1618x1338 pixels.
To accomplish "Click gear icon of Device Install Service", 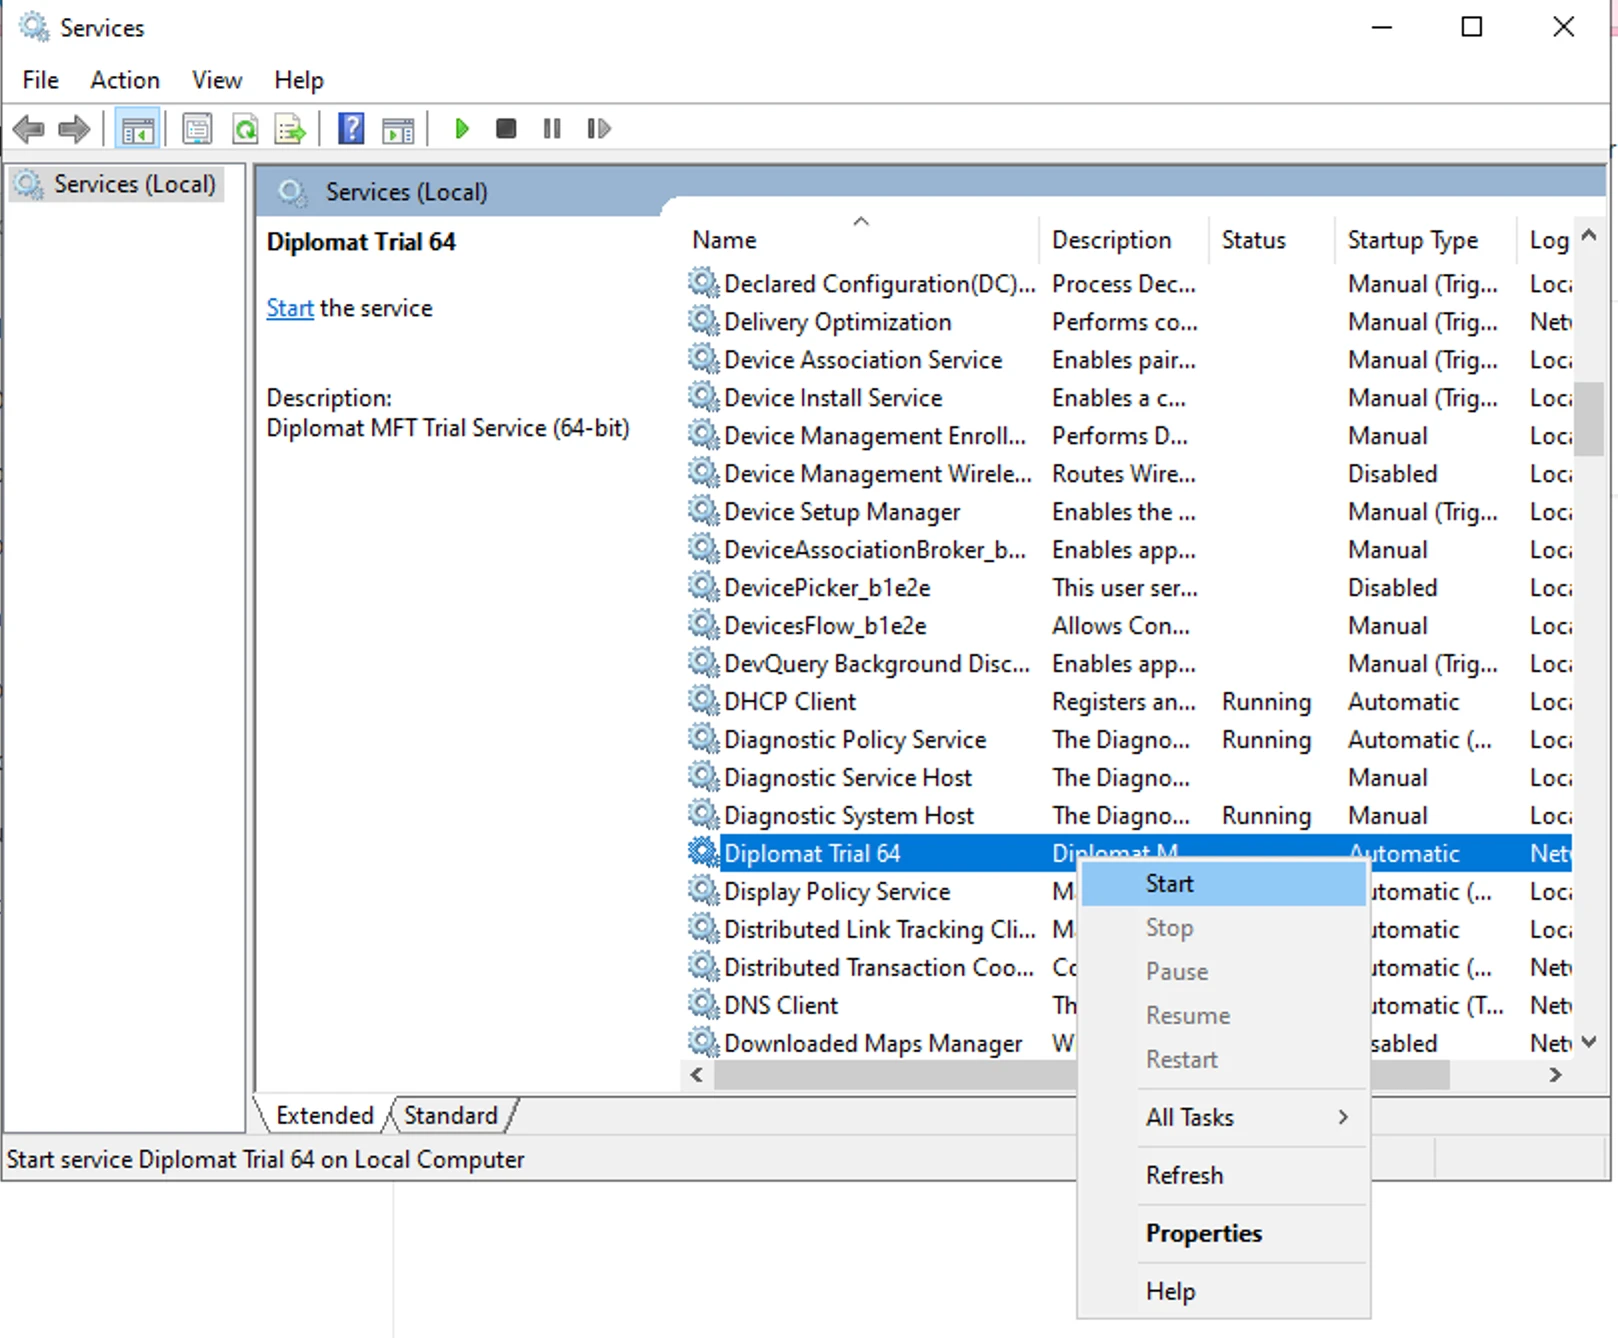I will [704, 397].
